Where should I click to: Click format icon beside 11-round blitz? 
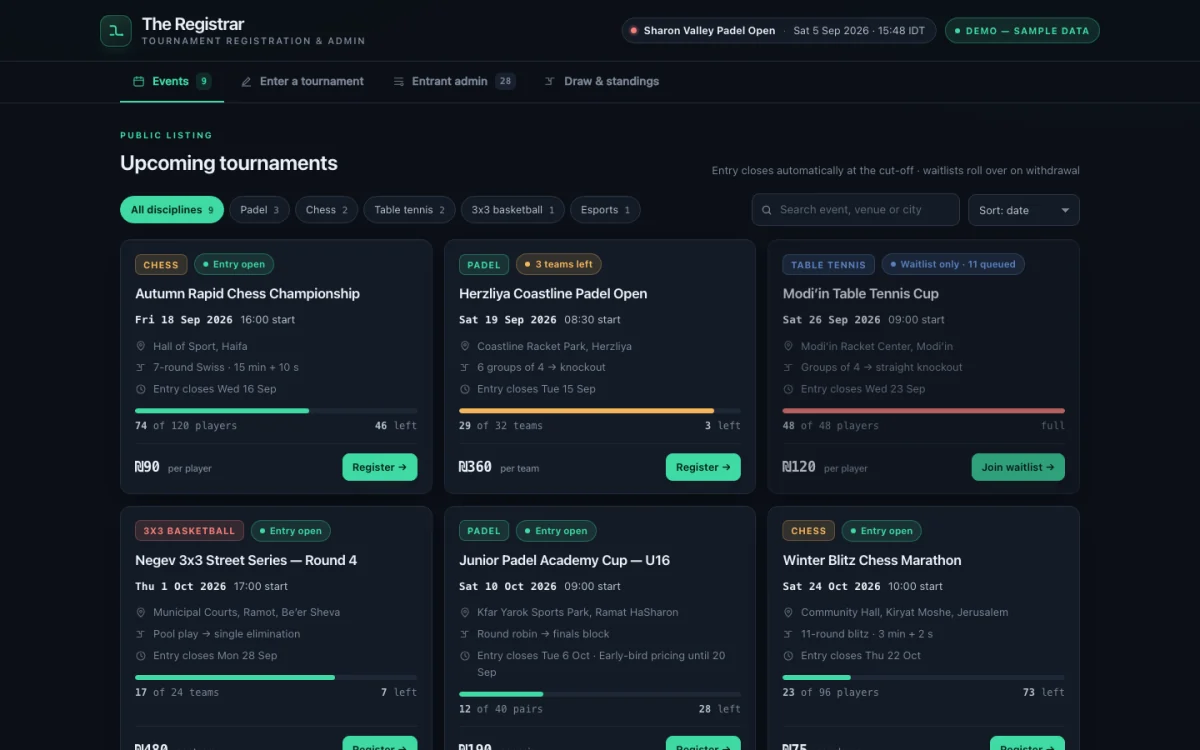point(789,634)
